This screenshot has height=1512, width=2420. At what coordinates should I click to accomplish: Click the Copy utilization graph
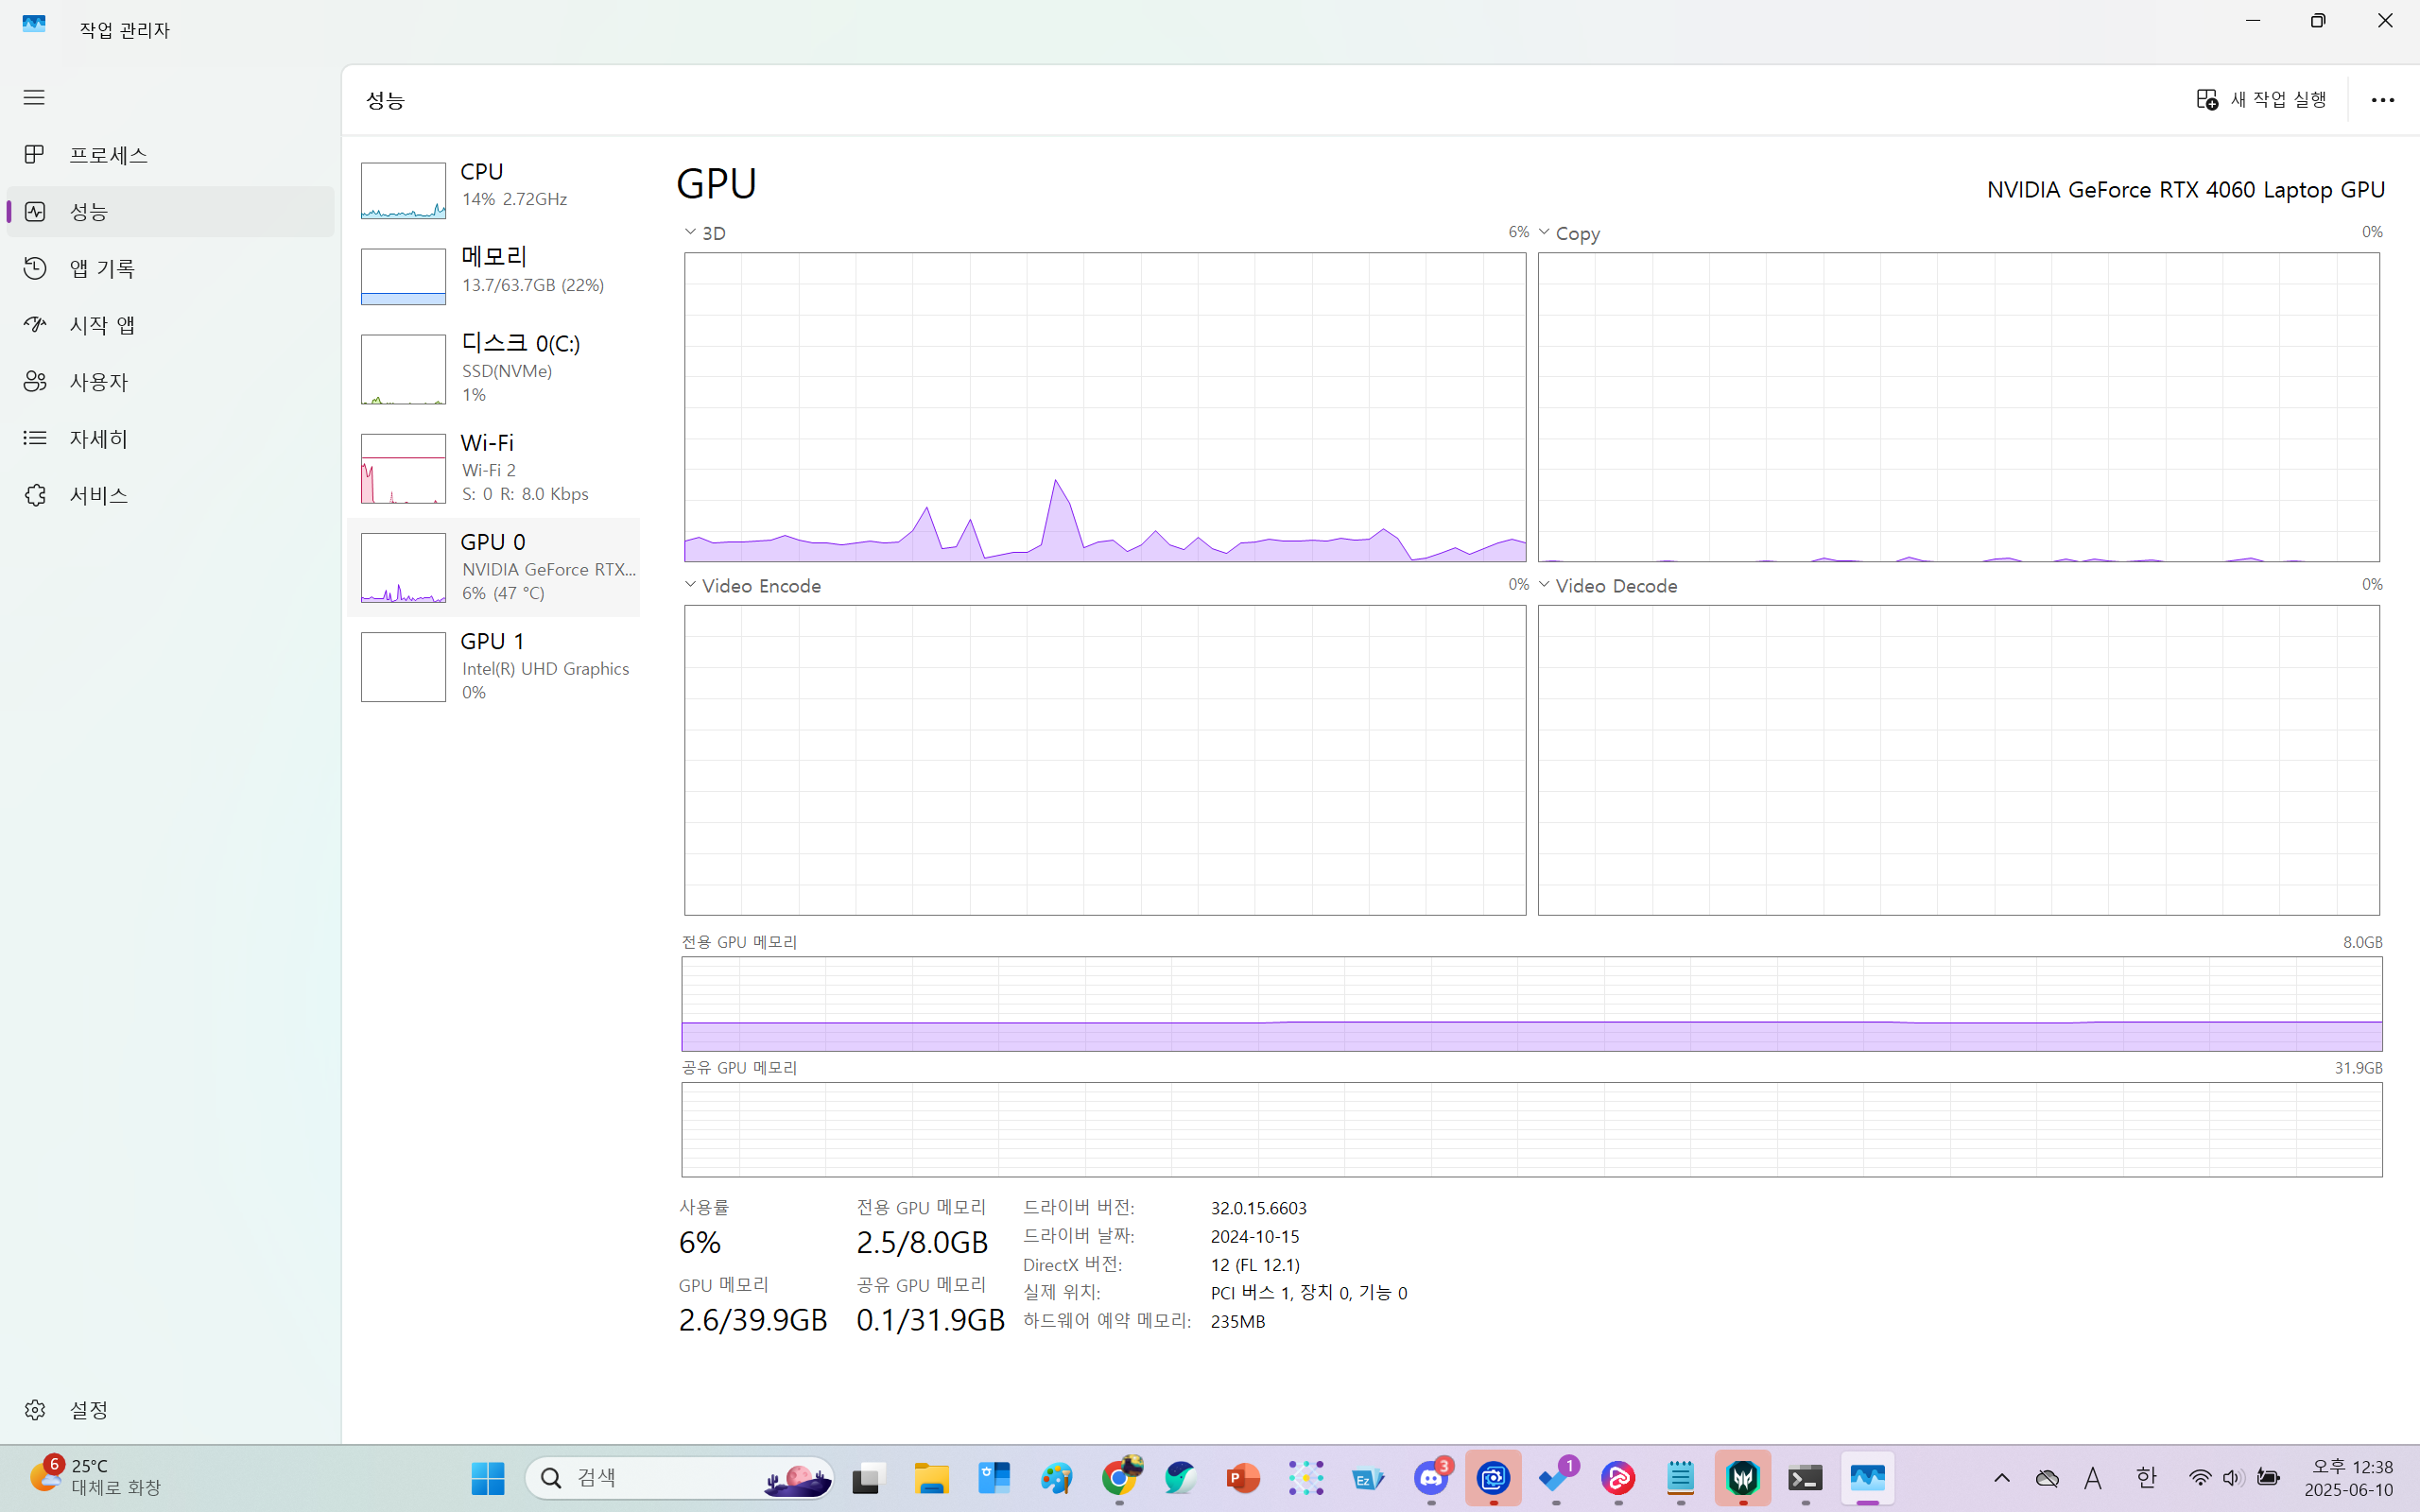[1958, 407]
